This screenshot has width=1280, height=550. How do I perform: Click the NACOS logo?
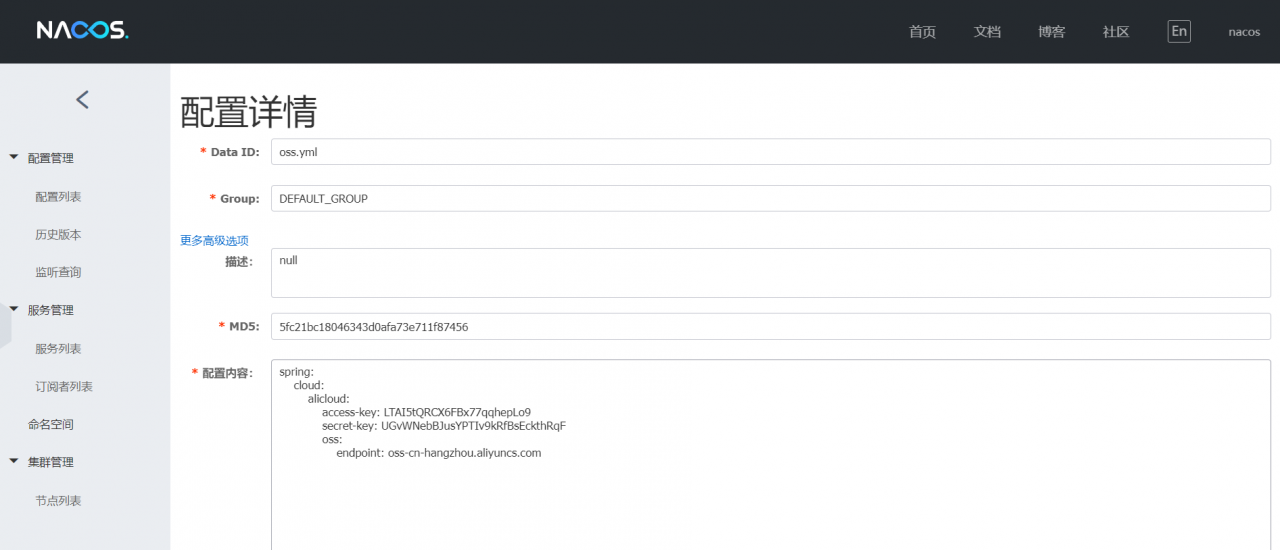(82, 31)
